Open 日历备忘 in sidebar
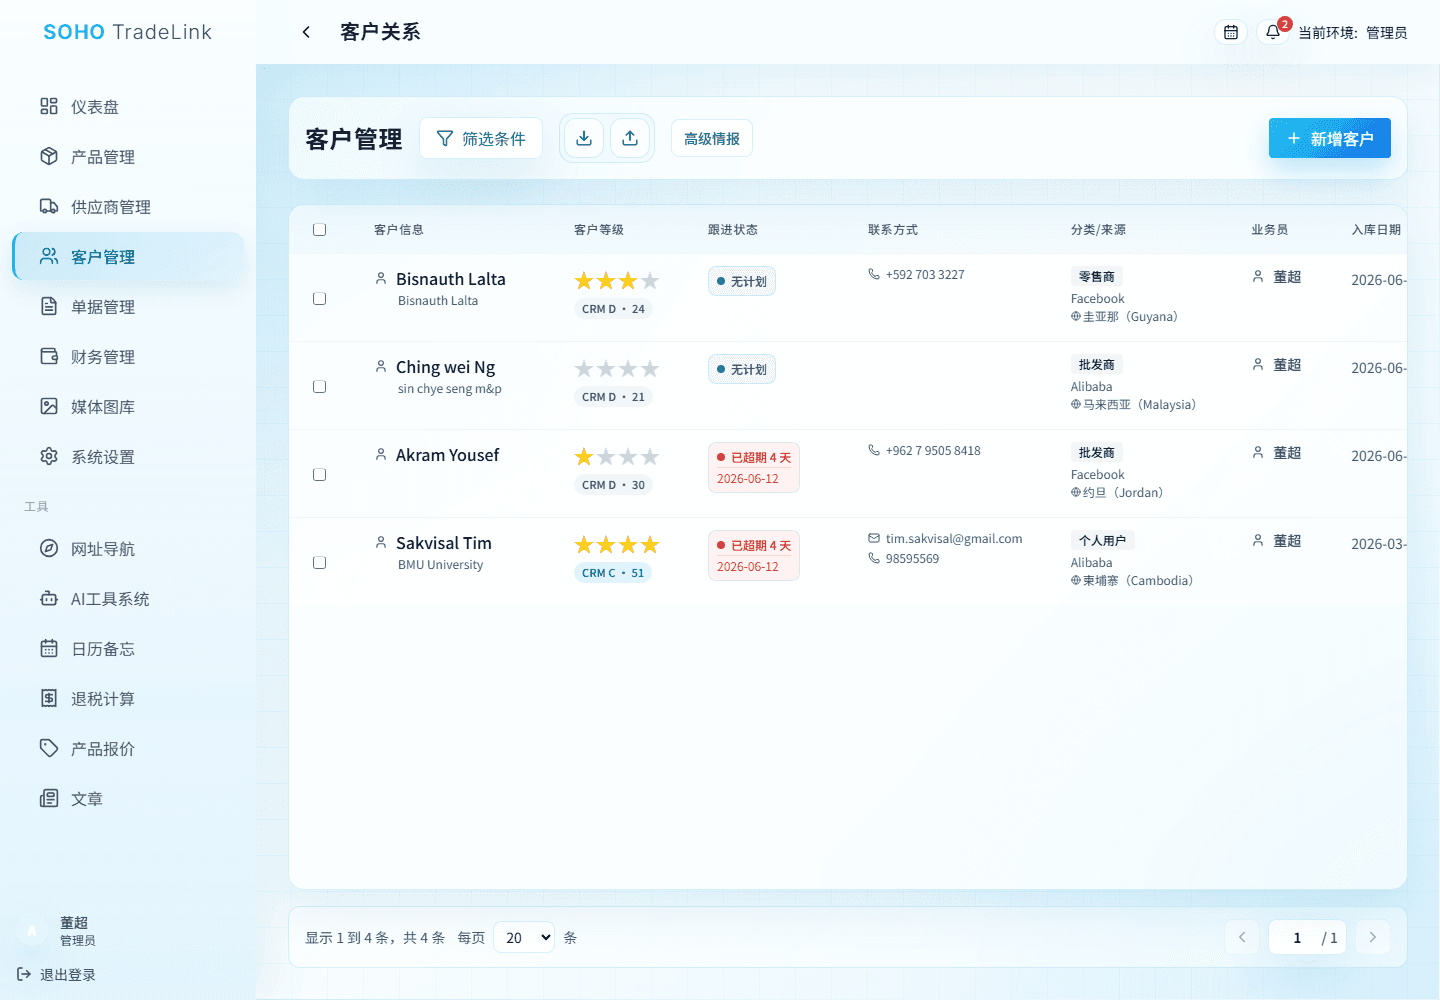This screenshot has width=1440, height=1000. click(x=128, y=648)
